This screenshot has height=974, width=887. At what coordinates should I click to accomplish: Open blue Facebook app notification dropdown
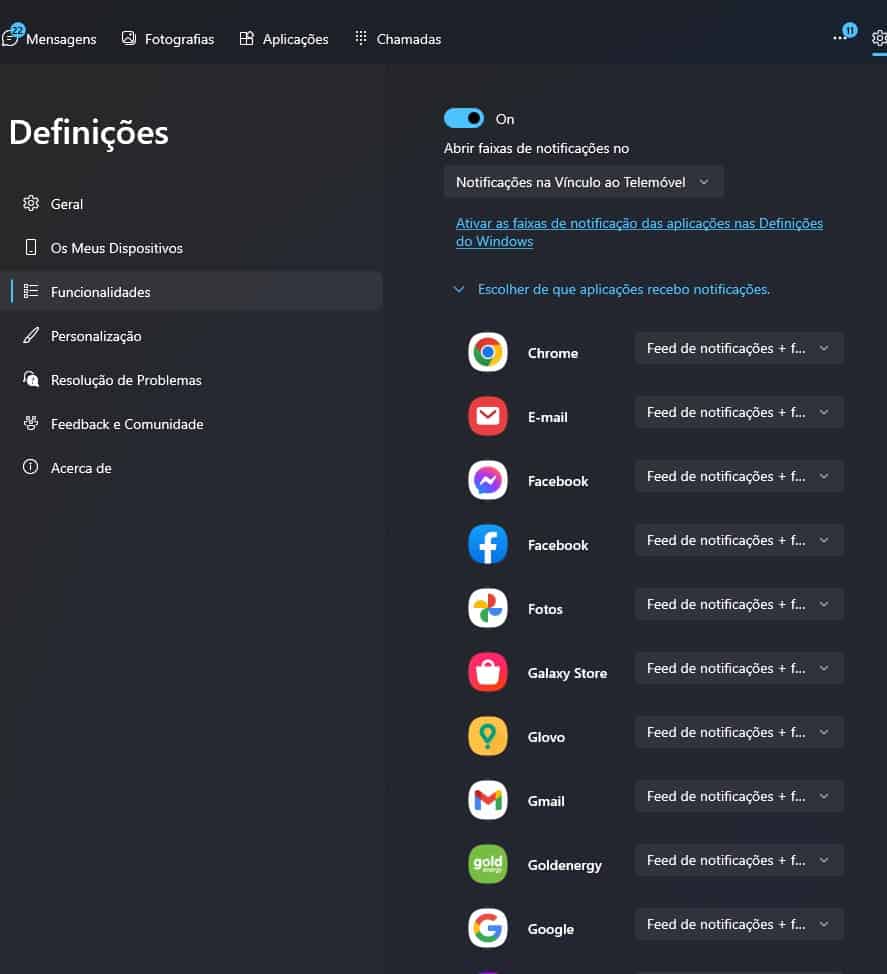[739, 540]
